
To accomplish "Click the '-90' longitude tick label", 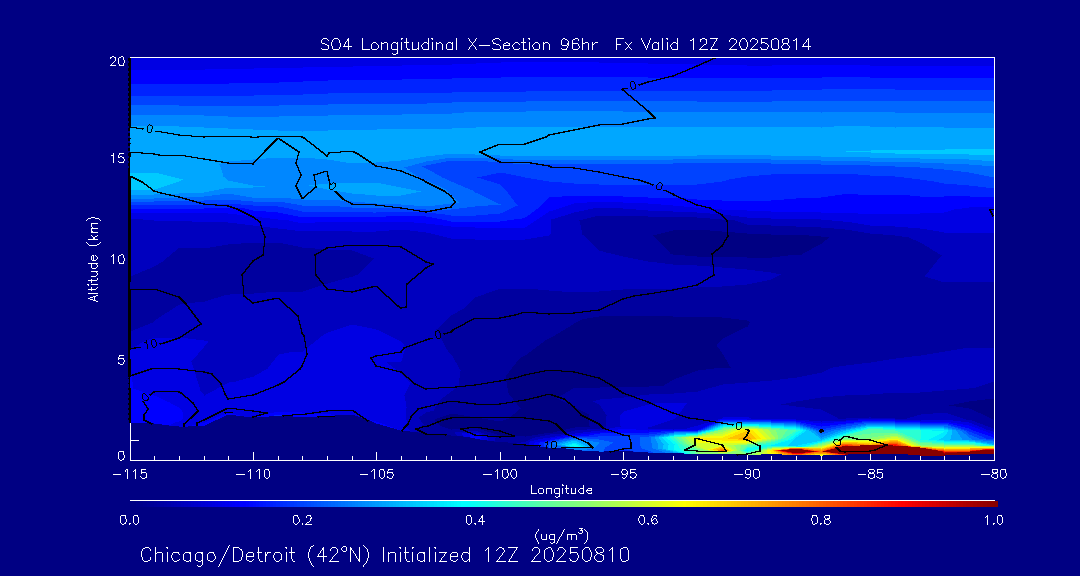I will tap(747, 475).
